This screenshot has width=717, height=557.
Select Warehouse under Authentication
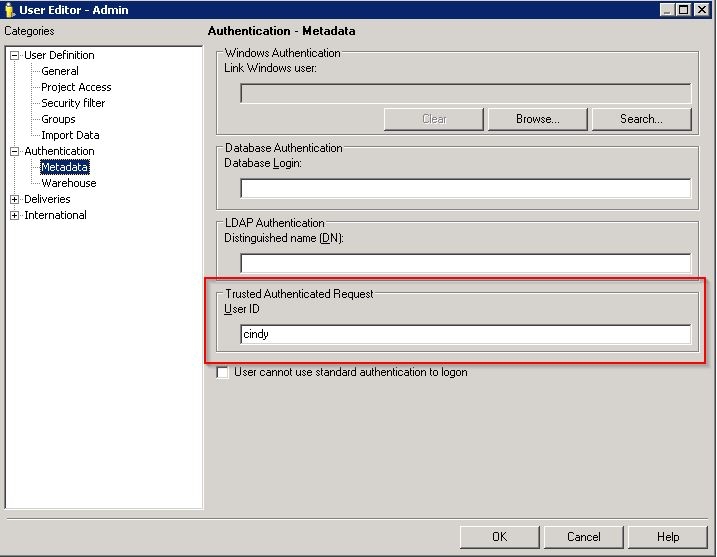(x=69, y=183)
